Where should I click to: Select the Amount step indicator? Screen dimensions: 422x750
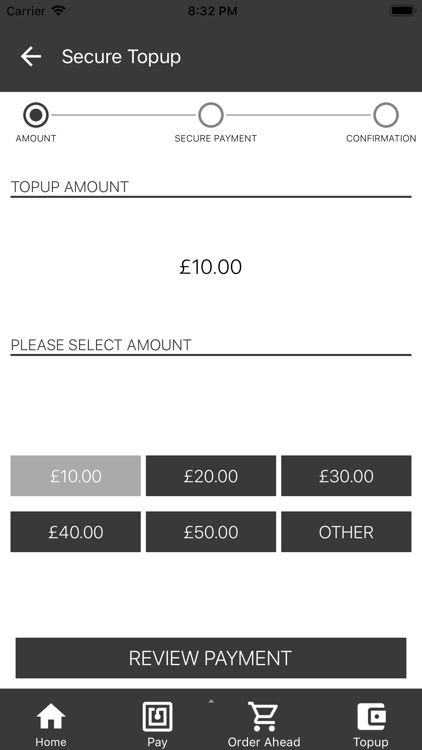point(36,115)
